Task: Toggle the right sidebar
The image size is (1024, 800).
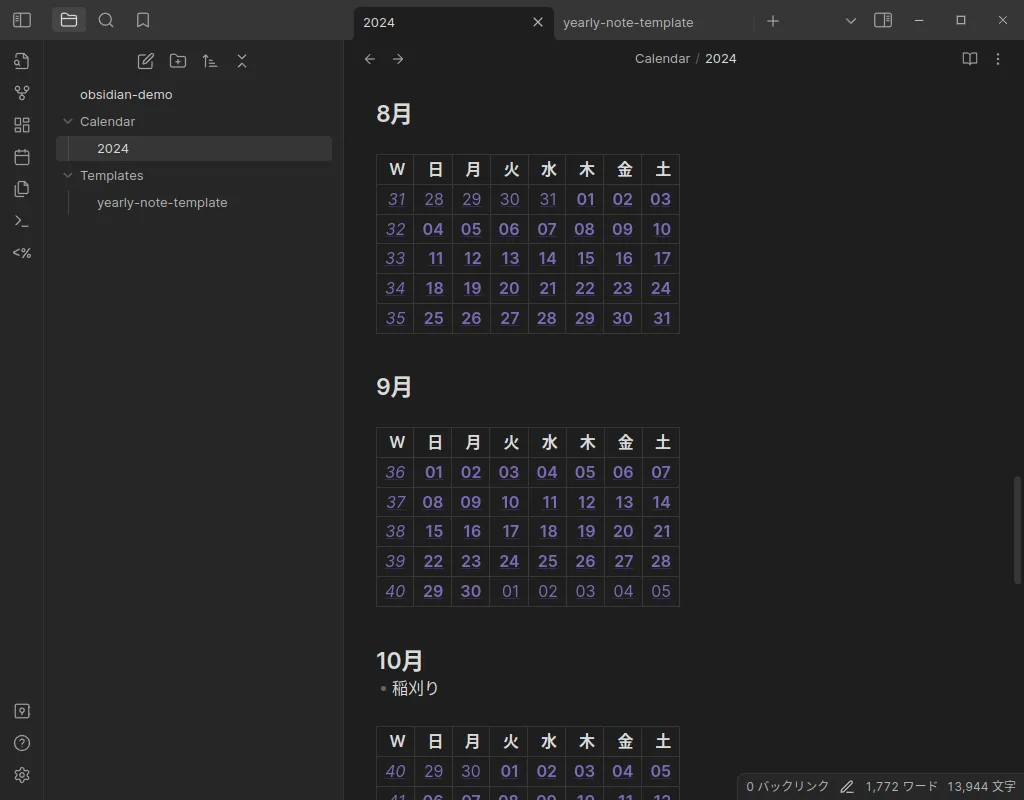Action: tap(883, 20)
